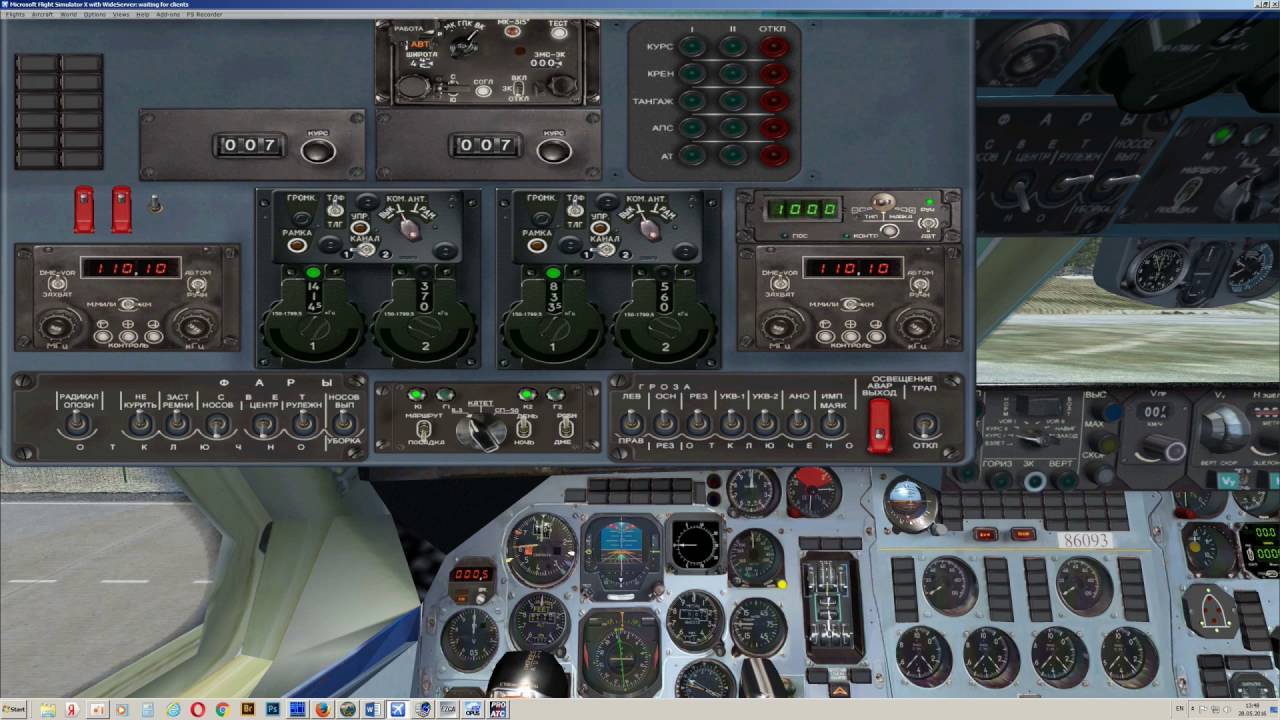1280x720 pixels.
Task: Toggle the ЗАСТ РЕМНИ switch
Action: (x=178, y=424)
